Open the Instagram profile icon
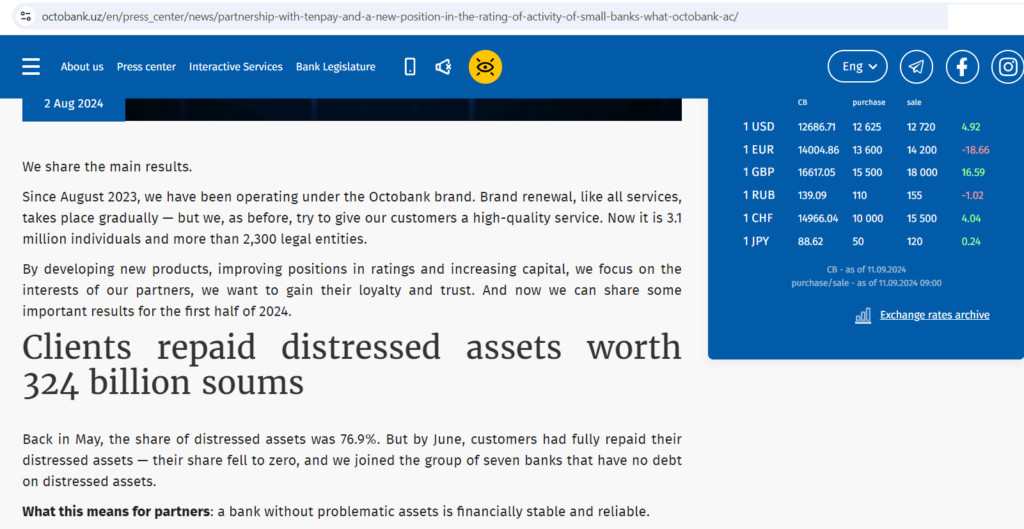 [x=1008, y=67]
